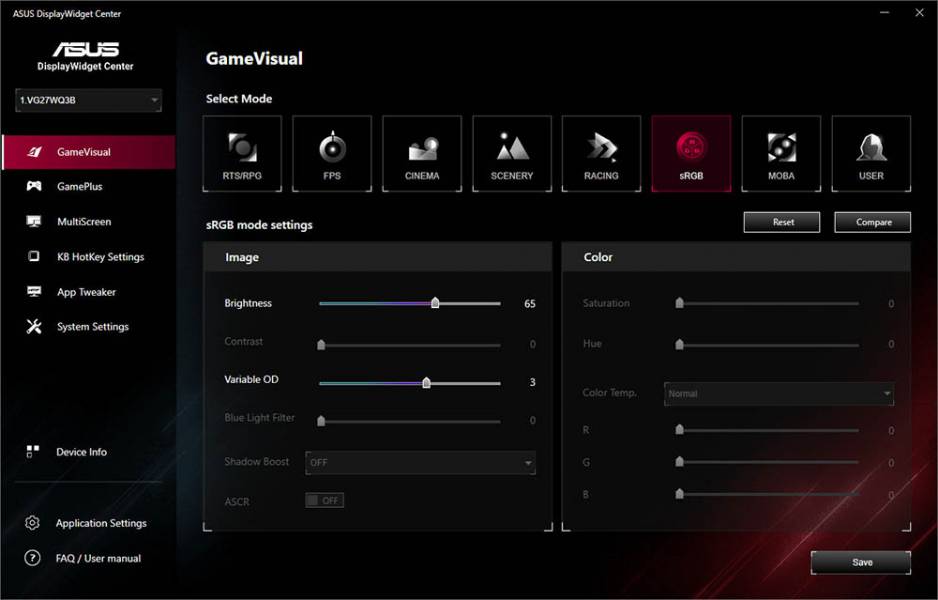Select the RTS/RPG mode icon

[x=242, y=148]
